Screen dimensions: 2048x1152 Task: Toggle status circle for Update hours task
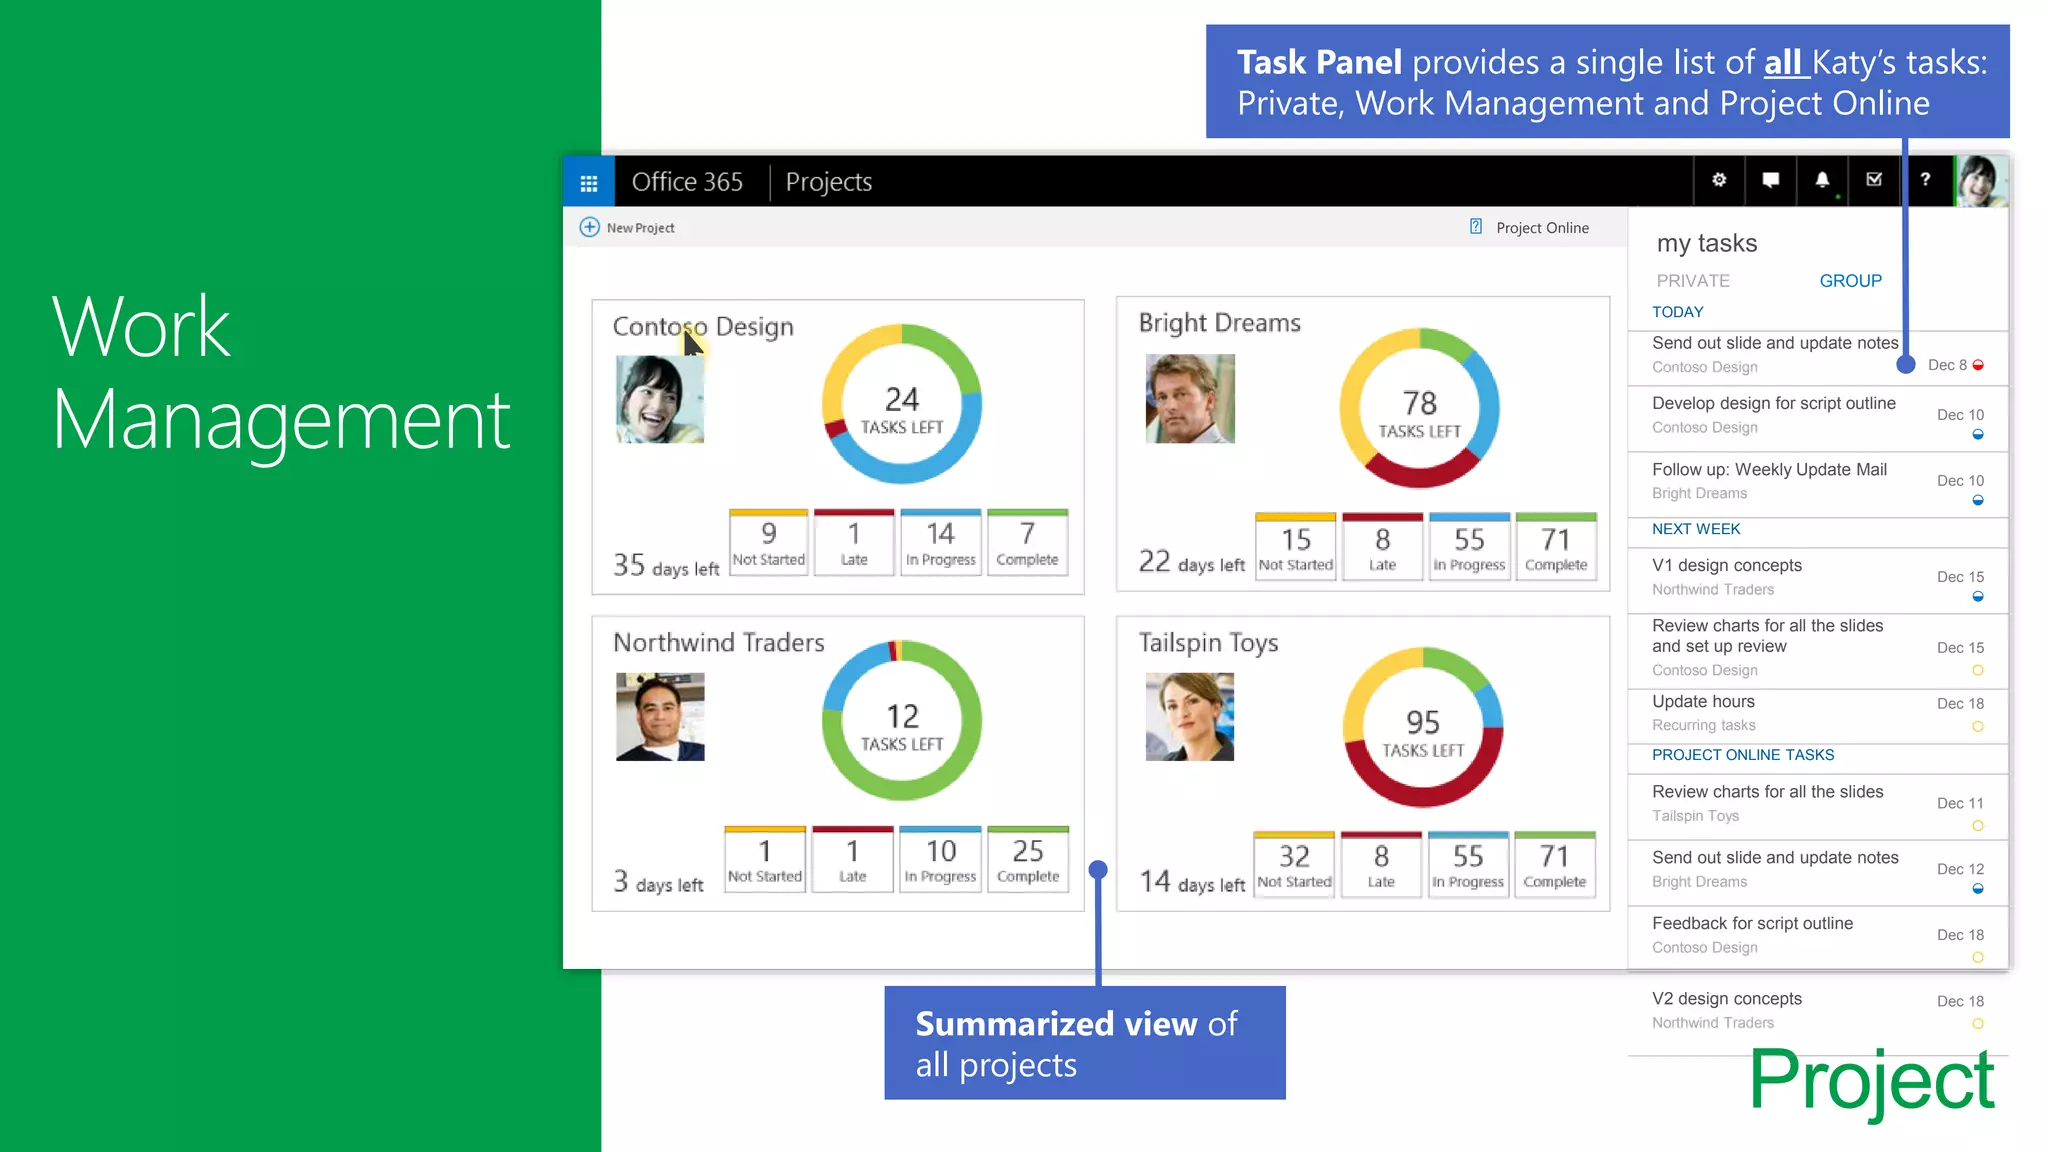point(1978,727)
